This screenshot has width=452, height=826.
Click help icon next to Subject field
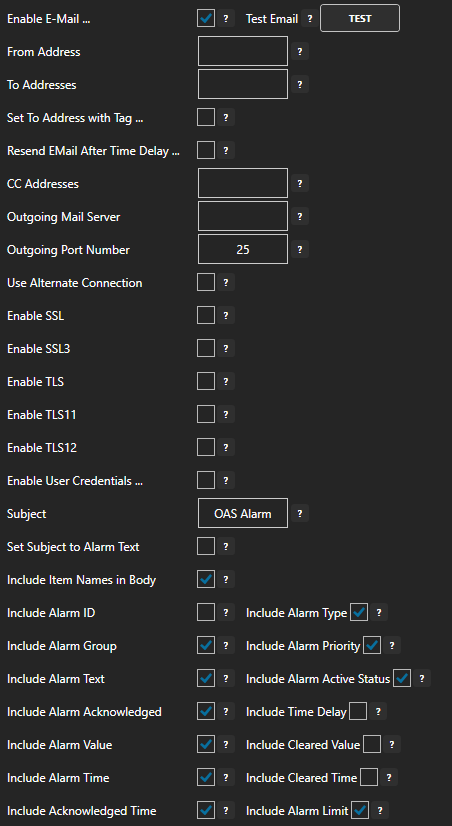300,513
